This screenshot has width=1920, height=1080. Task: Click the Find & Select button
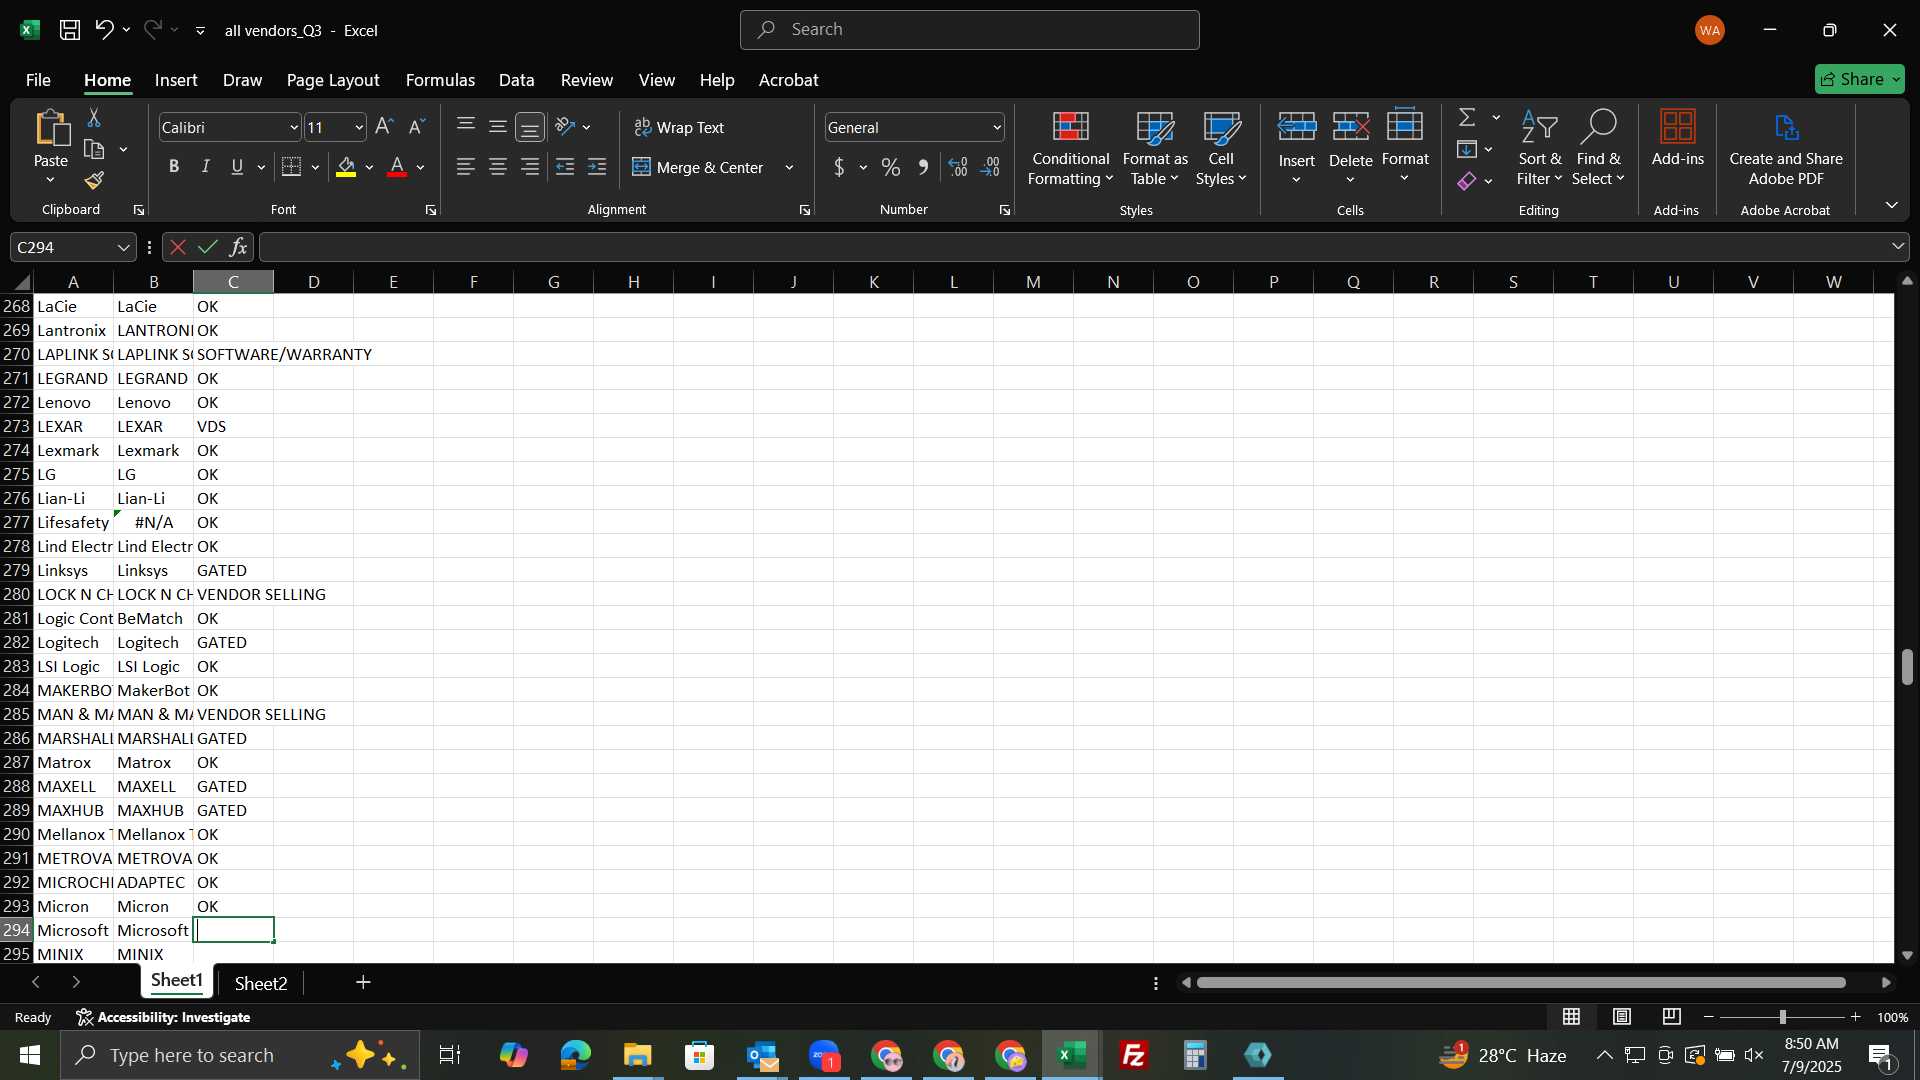[x=1598, y=148]
